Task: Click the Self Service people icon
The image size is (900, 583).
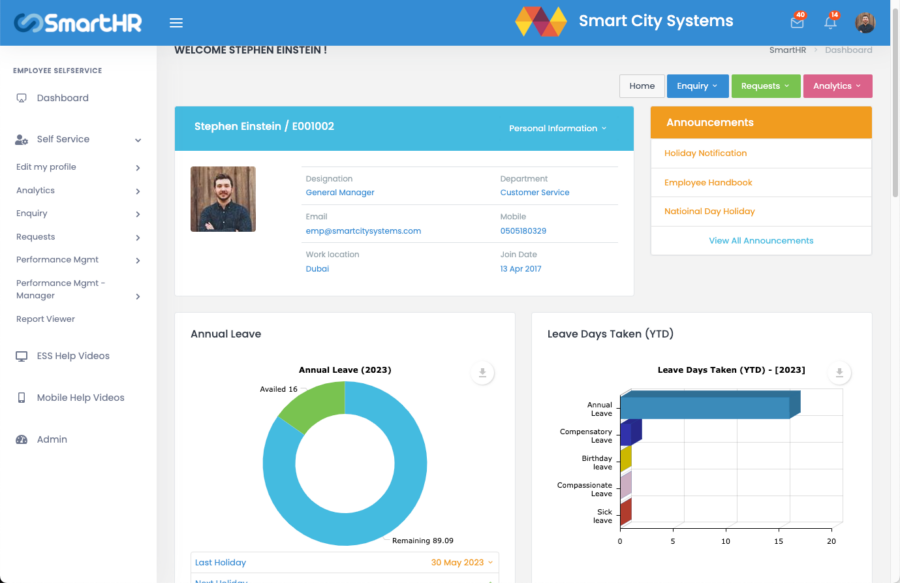Action: (x=21, y=139)
